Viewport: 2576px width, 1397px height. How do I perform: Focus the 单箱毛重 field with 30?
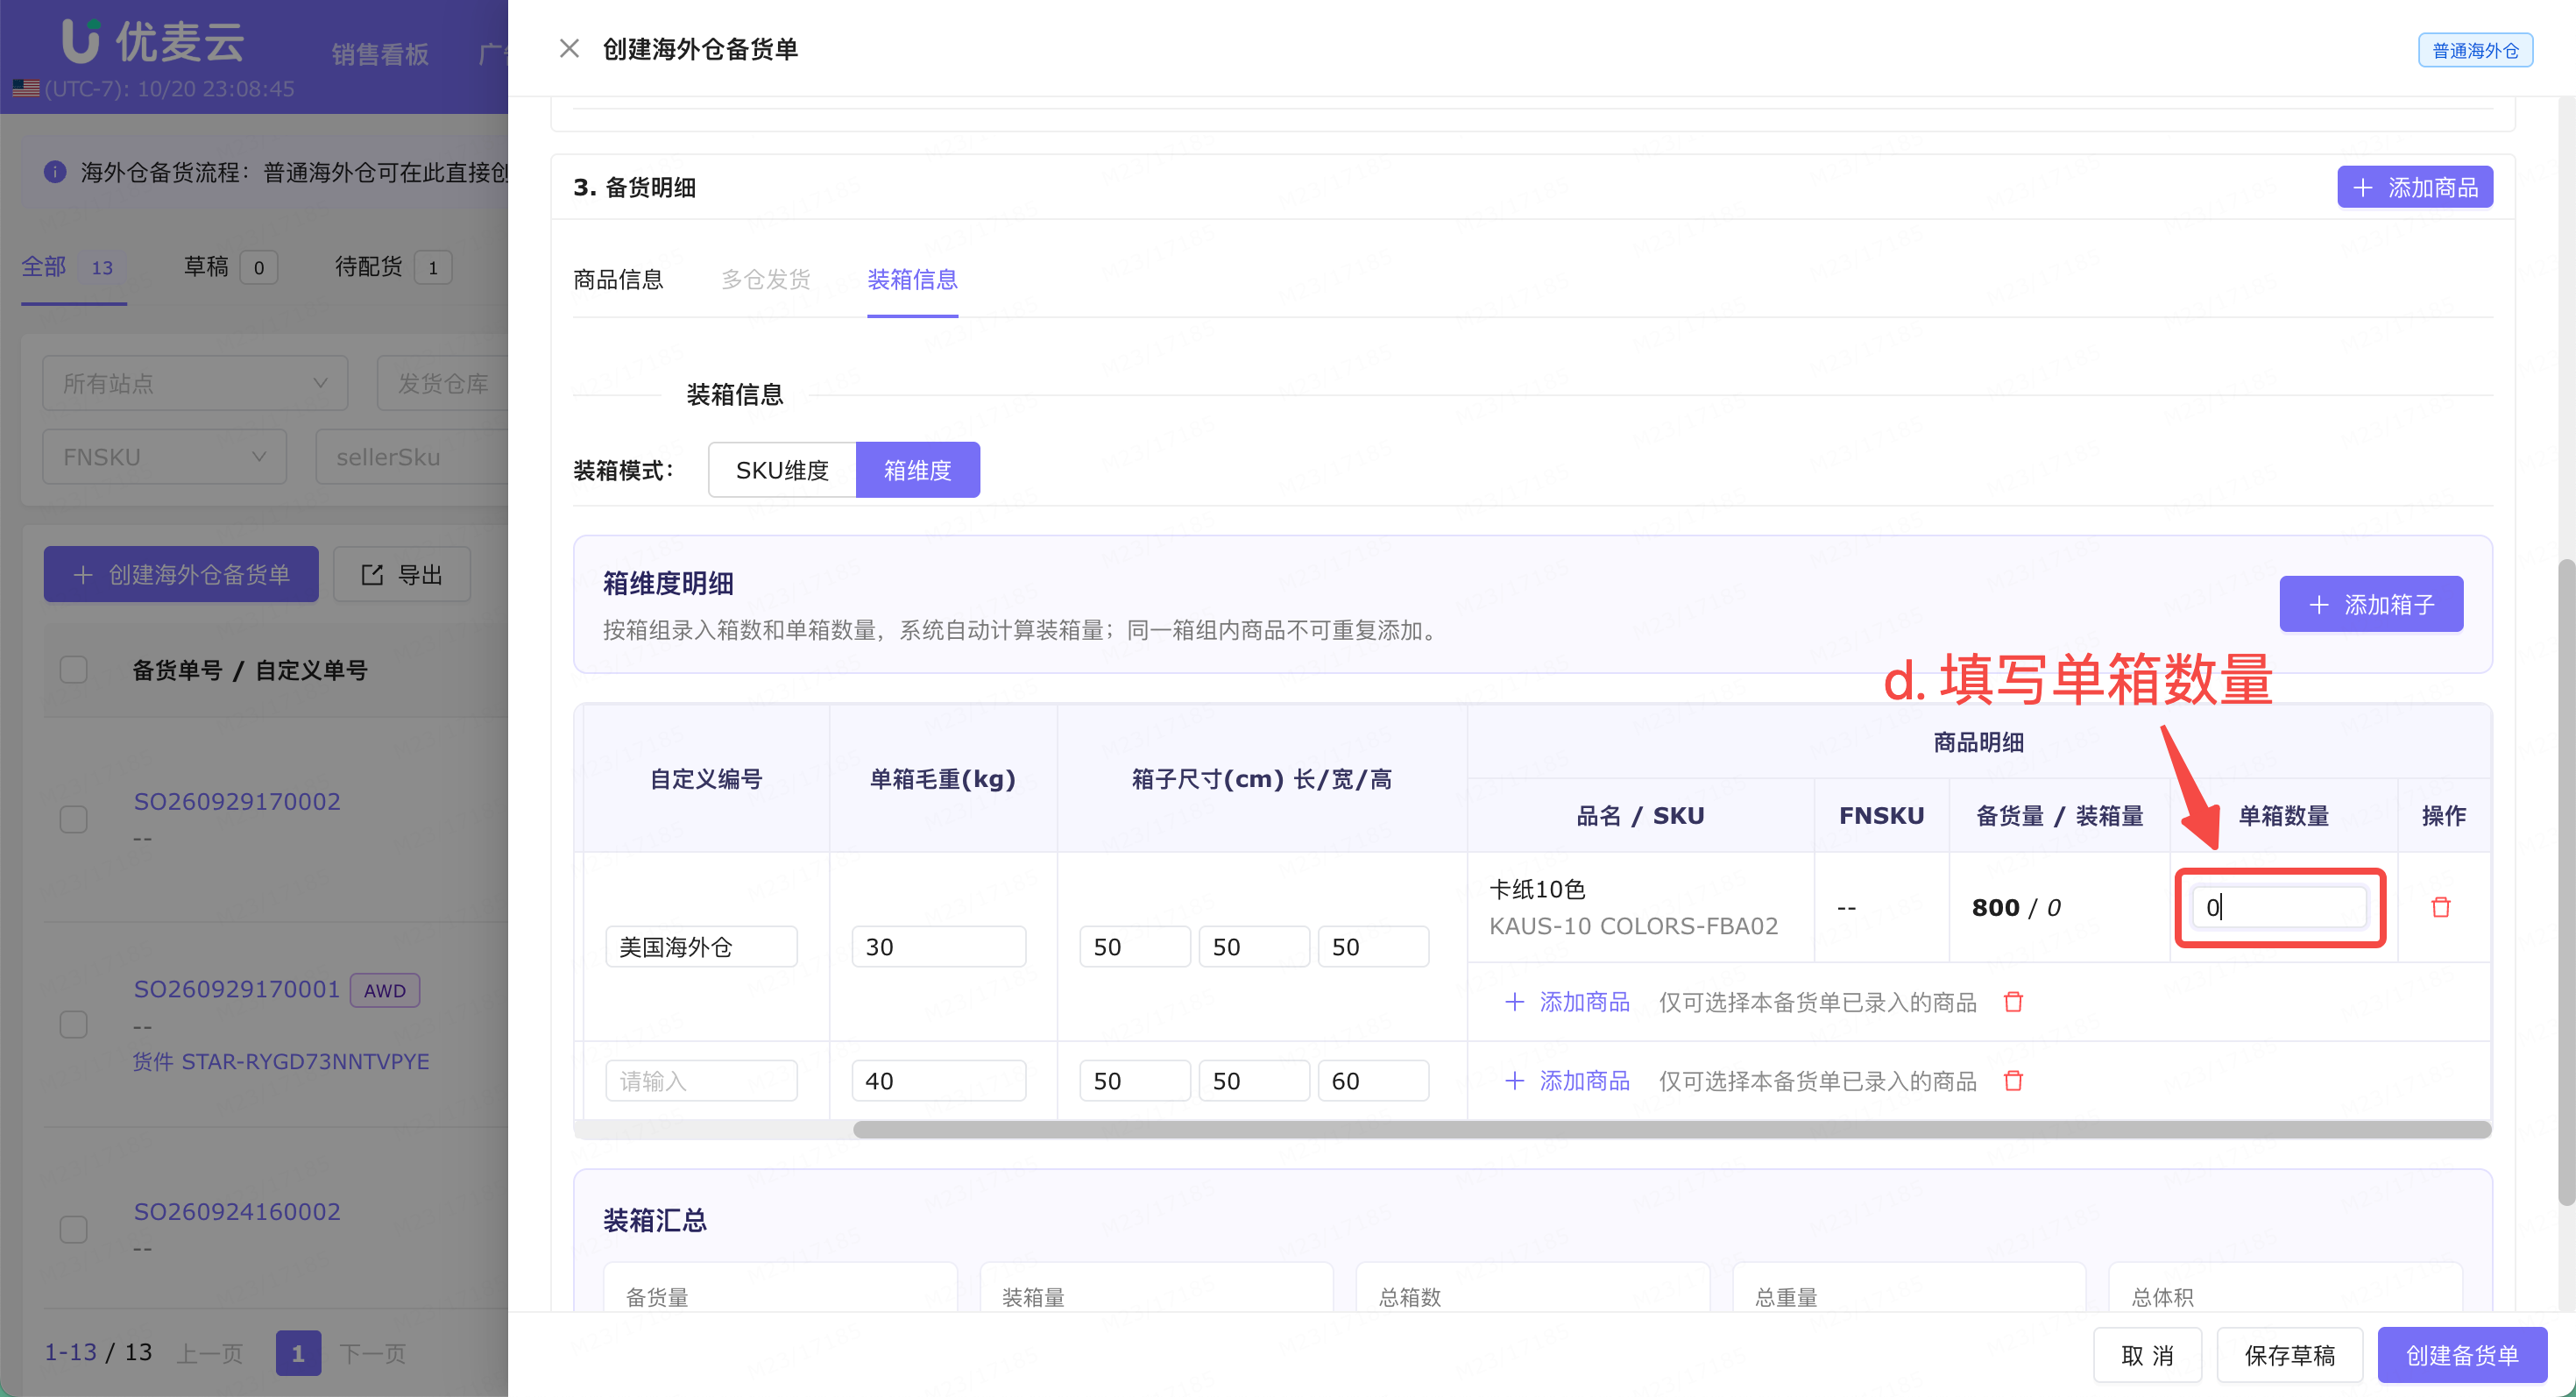[938, 947]
